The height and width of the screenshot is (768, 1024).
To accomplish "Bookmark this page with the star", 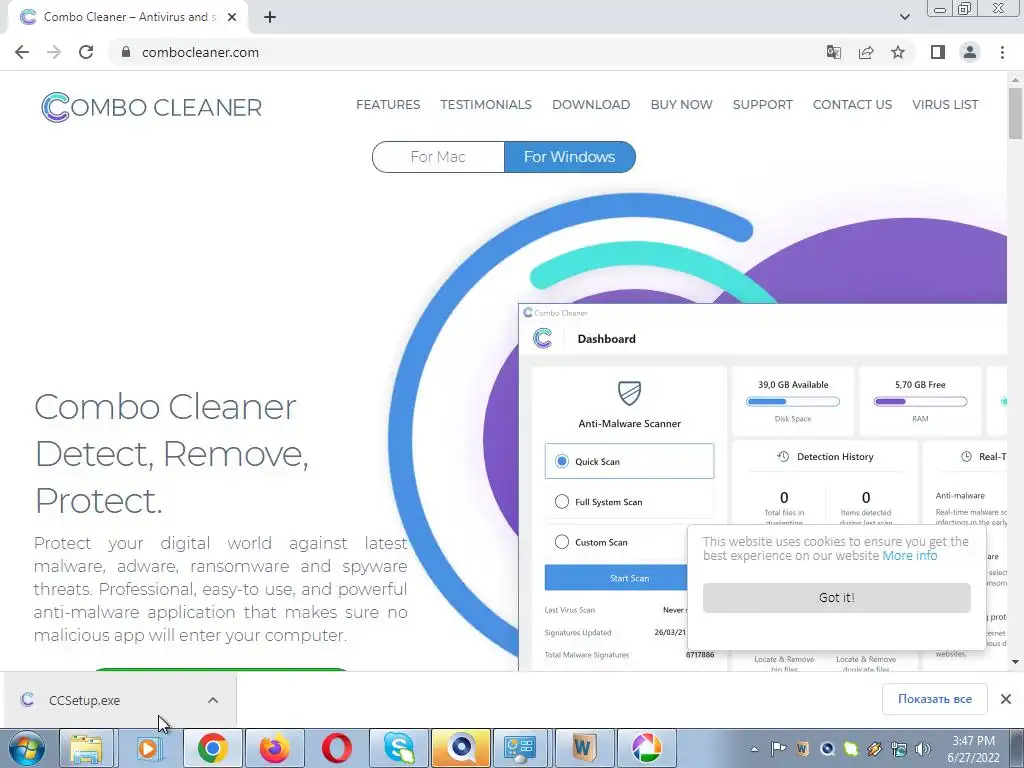I will click(x=898, y=52).
